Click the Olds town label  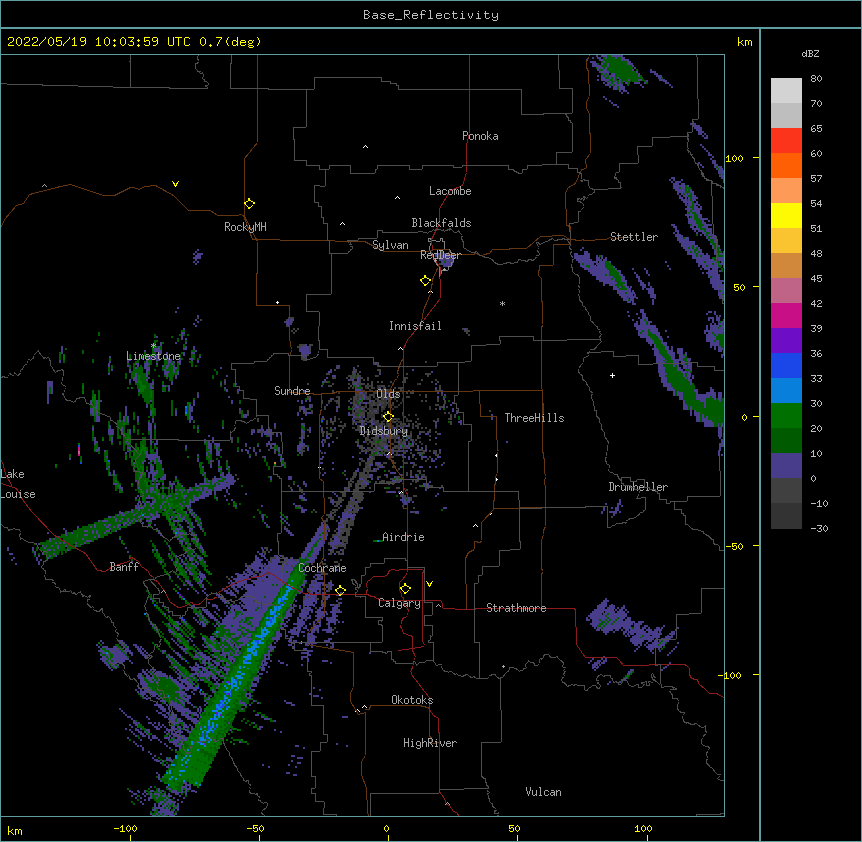pyautogui.click(x=388, y=394)
